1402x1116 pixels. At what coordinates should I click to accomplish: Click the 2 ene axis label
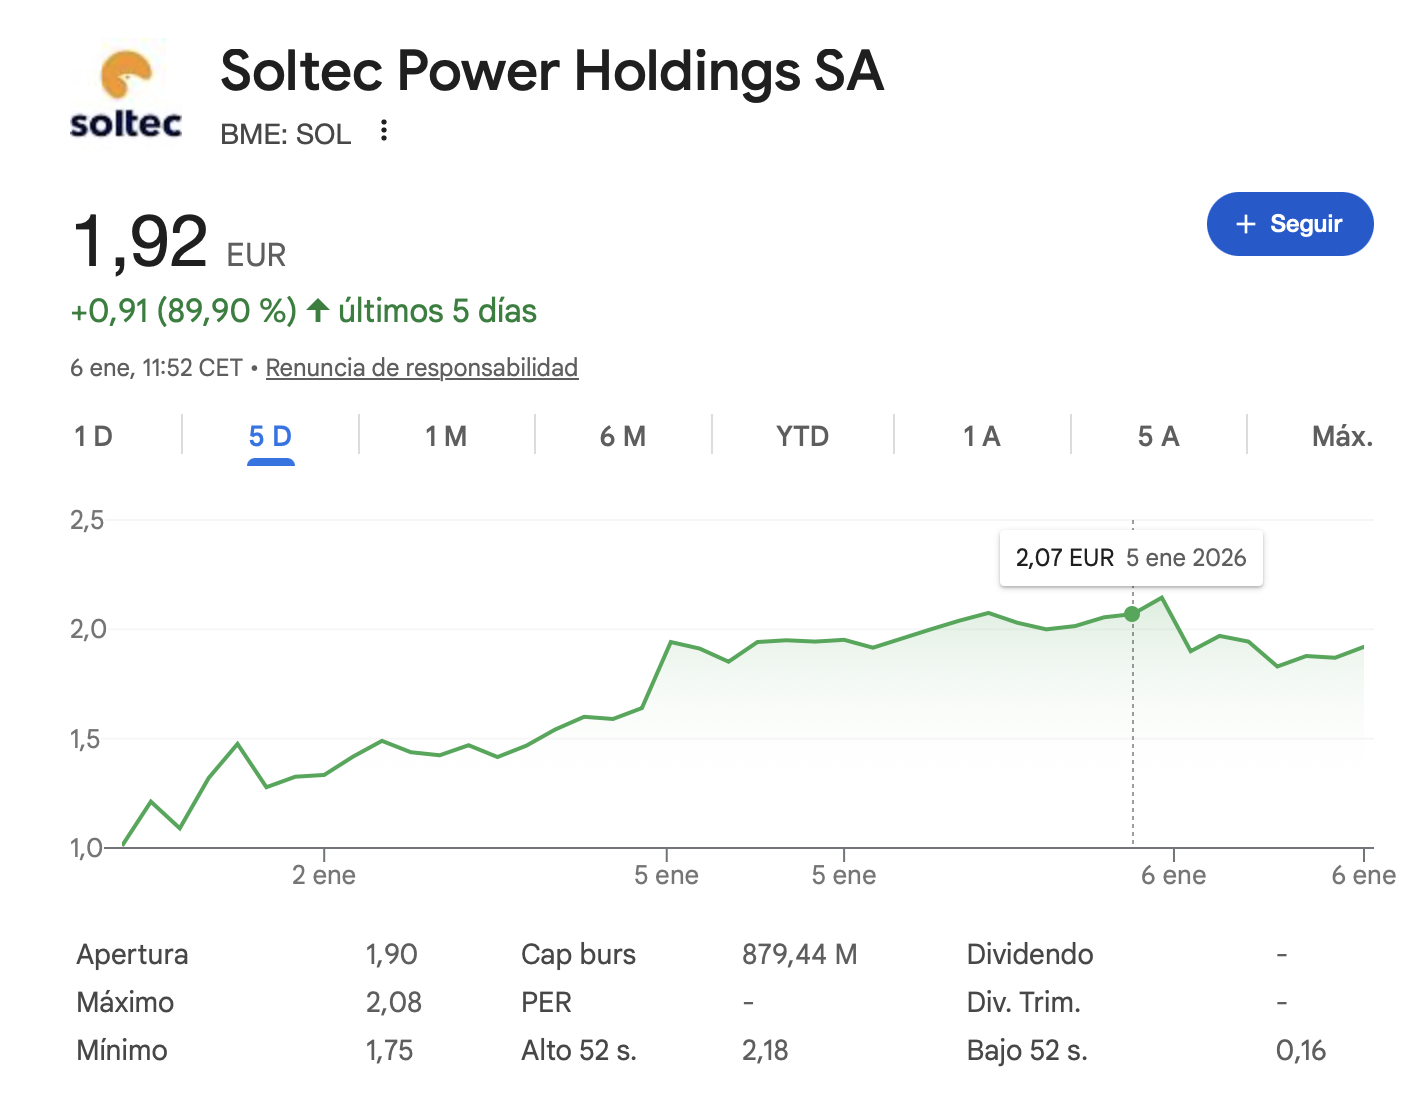click(324, 876)
